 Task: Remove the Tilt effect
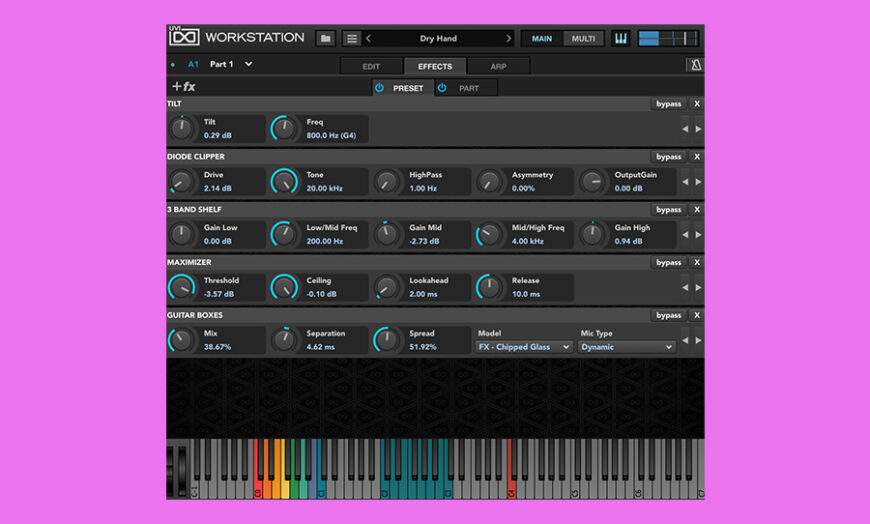[x=697, y=104]
